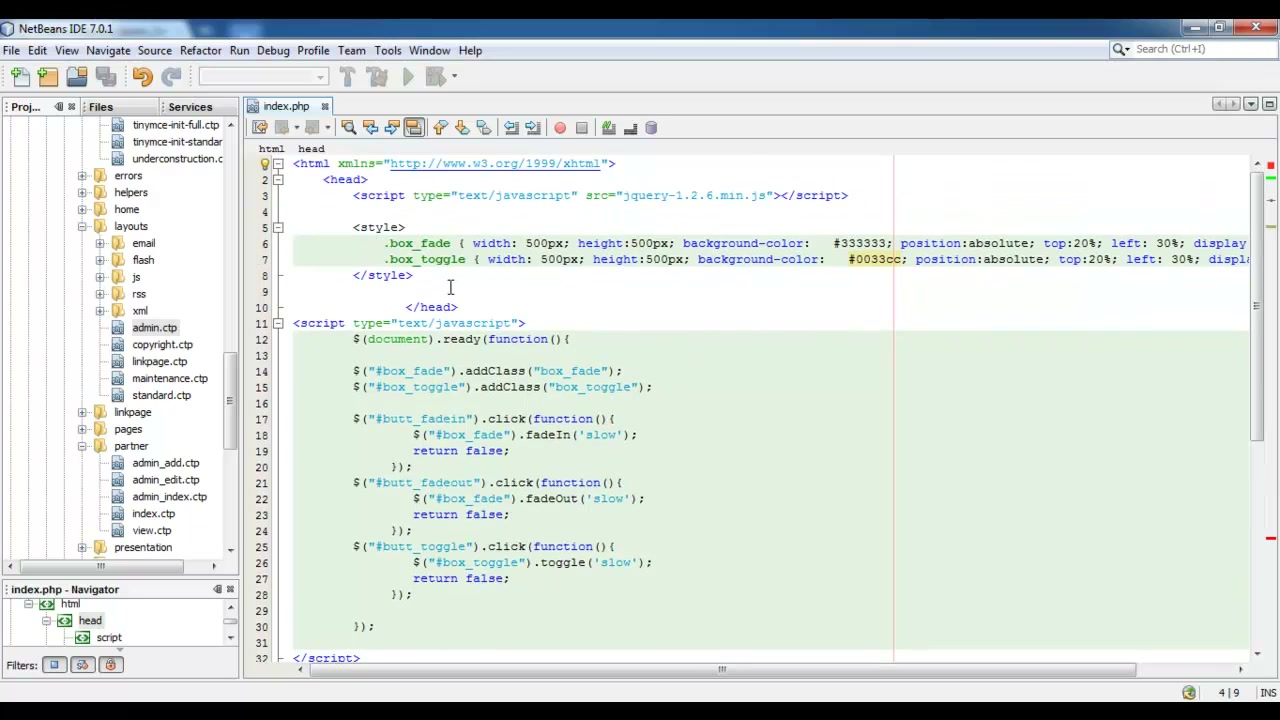This screenshot has height=720, width=1280.
Task: Click the status bar notification icon
Action: click(1189, 693)
